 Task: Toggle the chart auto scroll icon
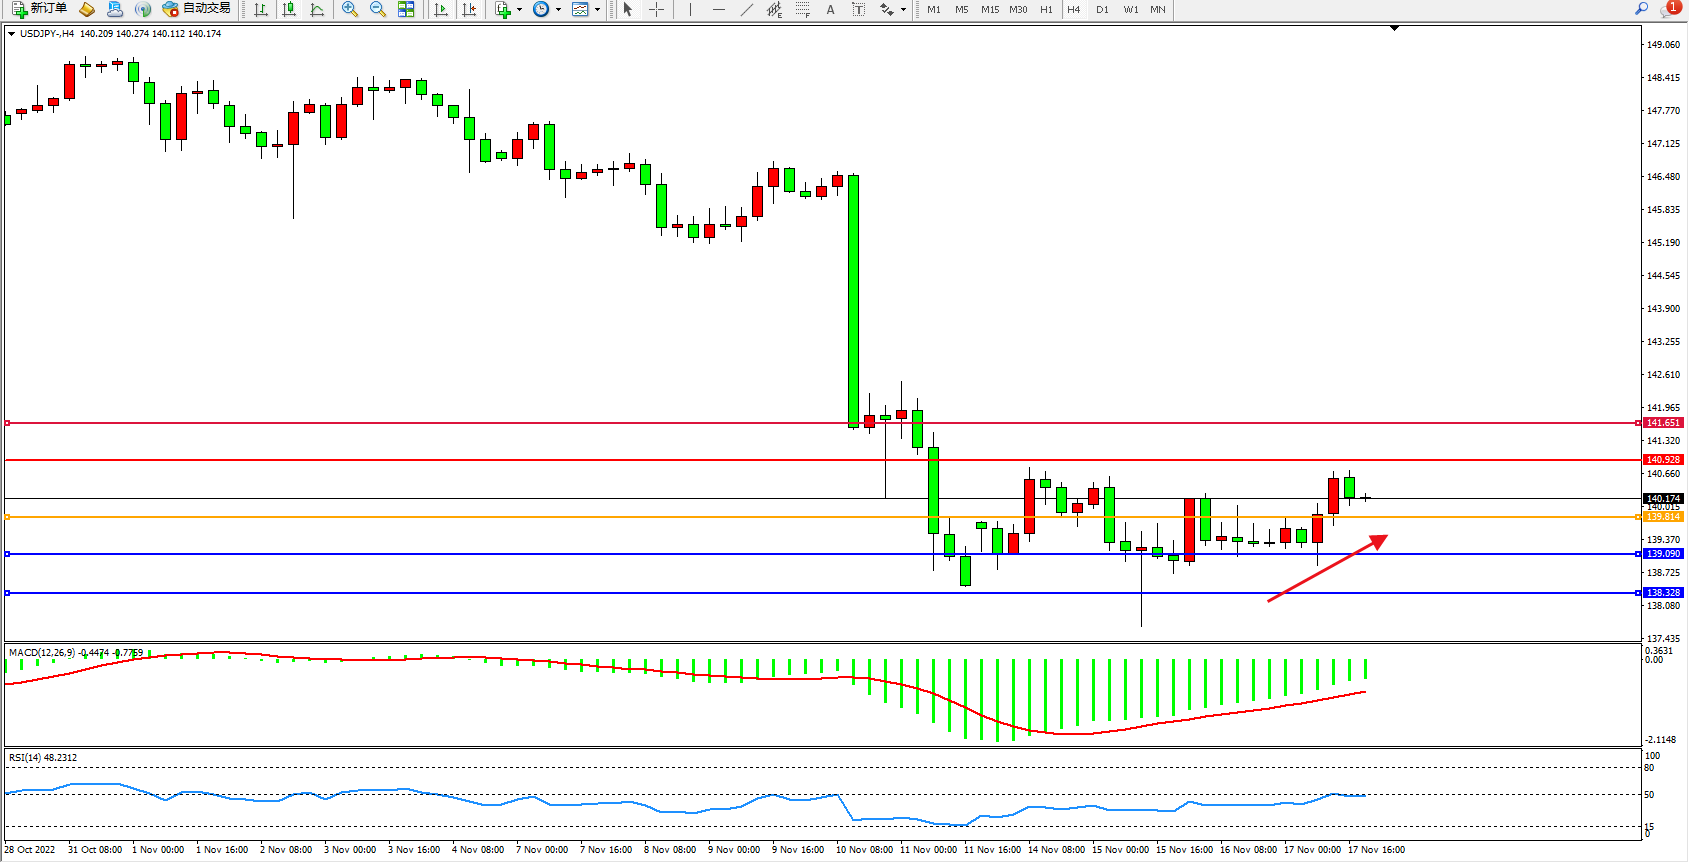pyautogui.click(x=441, y=9)
